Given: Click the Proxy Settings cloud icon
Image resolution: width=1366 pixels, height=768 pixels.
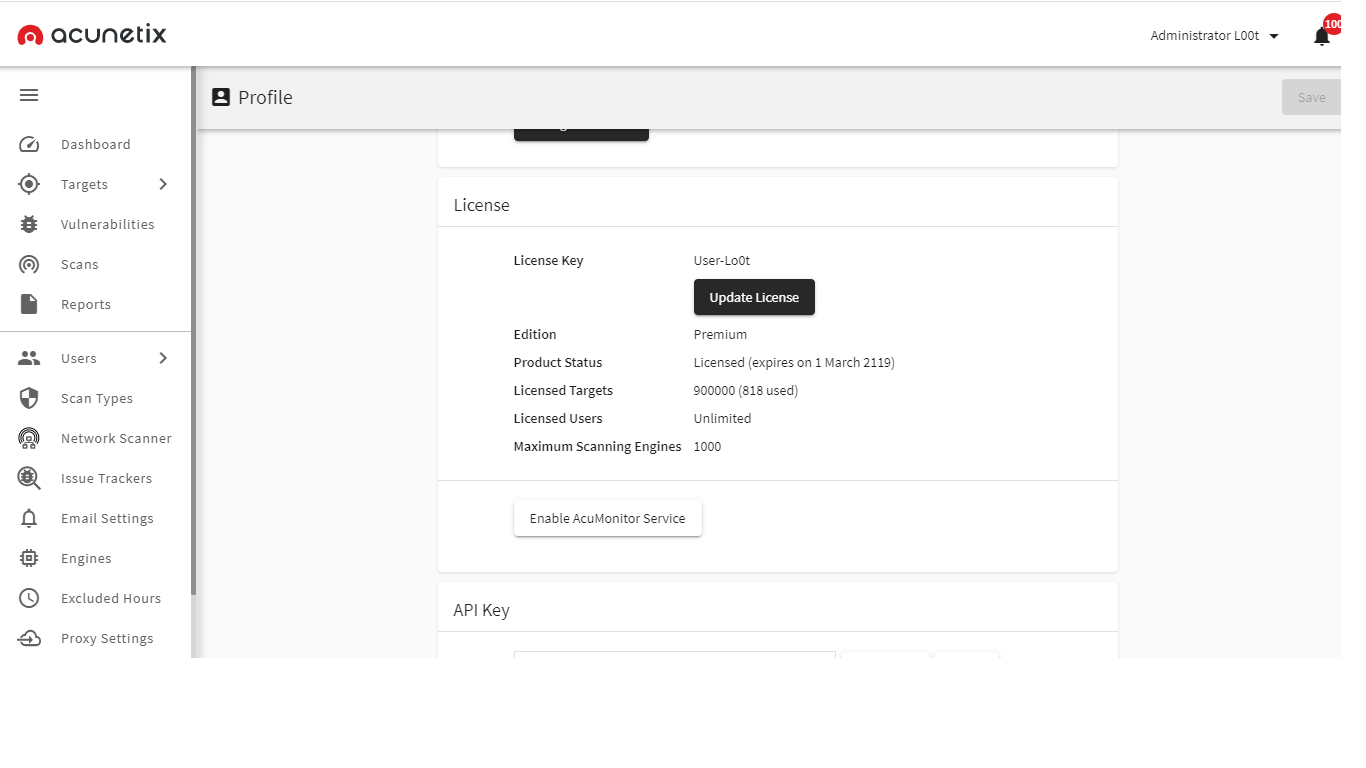Looking at the screenshot, I should click(29, 638).
